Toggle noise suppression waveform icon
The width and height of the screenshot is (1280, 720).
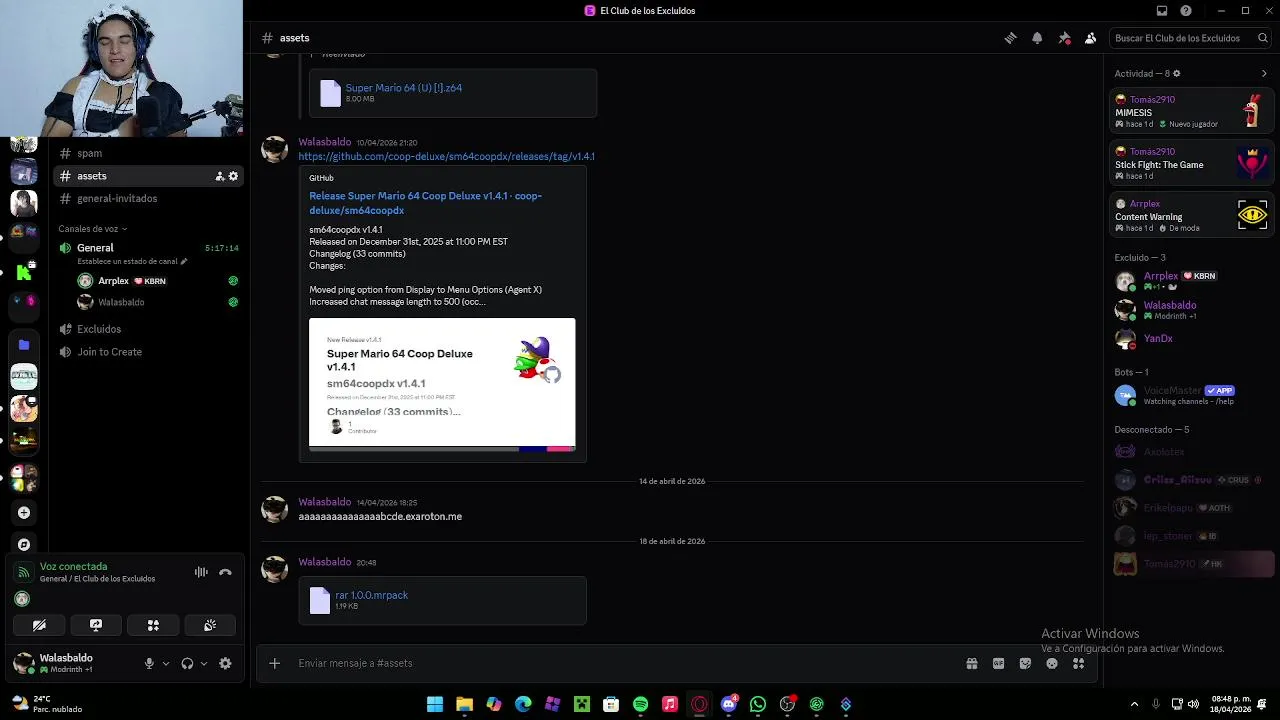tap(201, 572)
